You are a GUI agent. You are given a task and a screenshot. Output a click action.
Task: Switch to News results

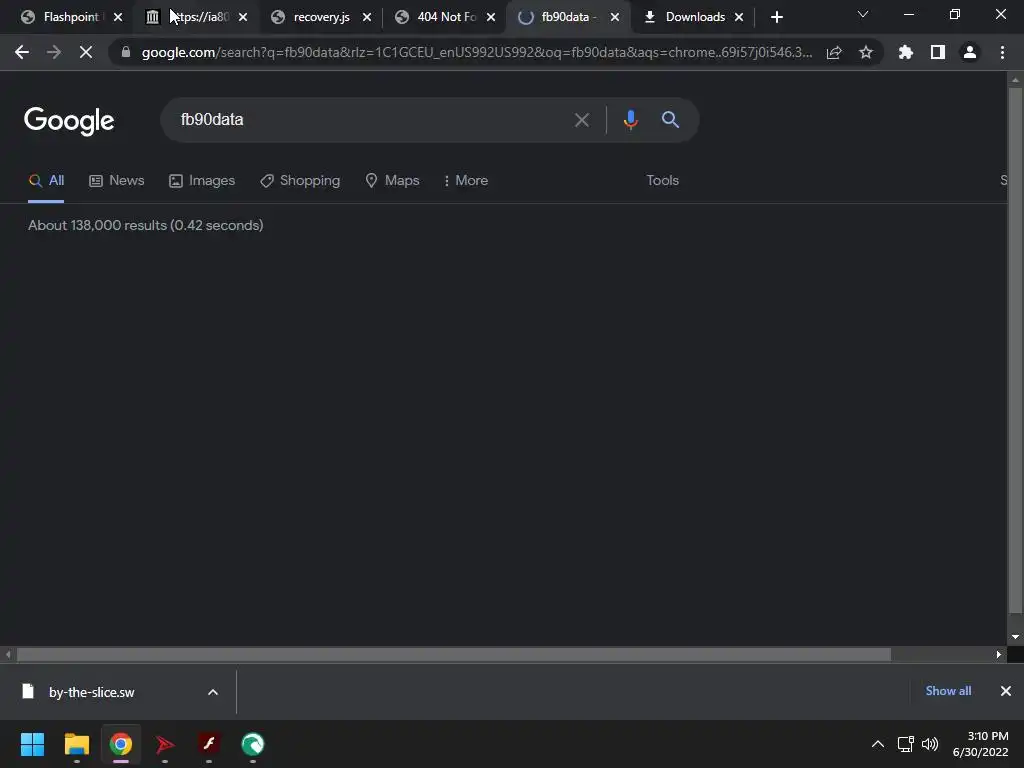coord(117,181)
